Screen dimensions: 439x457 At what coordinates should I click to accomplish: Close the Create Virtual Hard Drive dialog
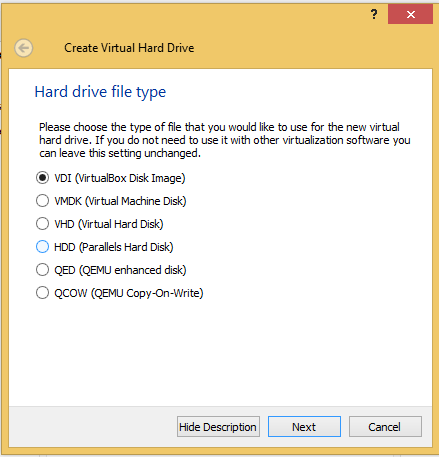[x=411, y=14]
